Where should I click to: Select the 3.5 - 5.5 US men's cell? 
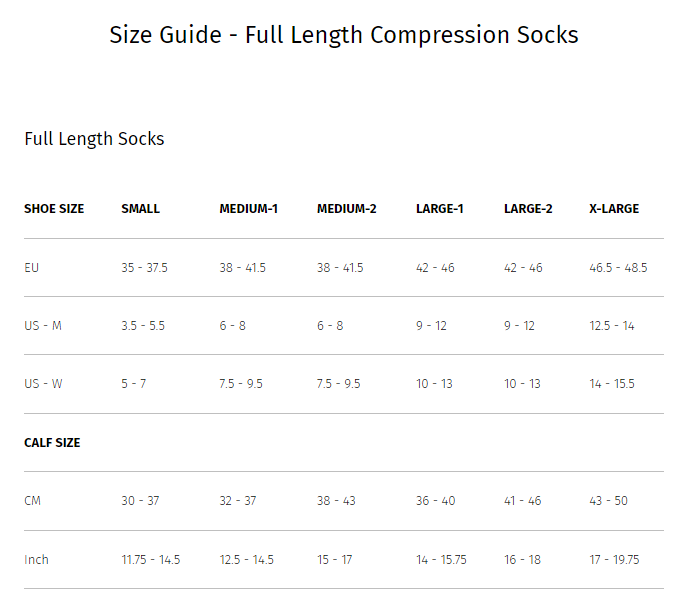coord(143,326)
